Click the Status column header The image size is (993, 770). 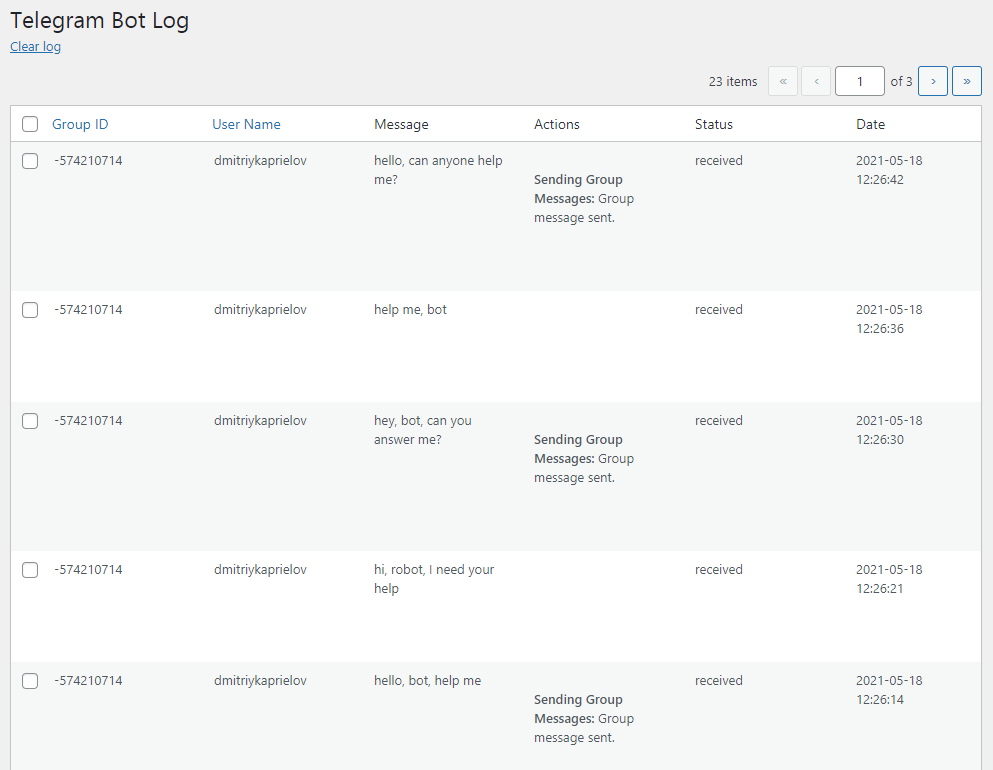(714, 124)
